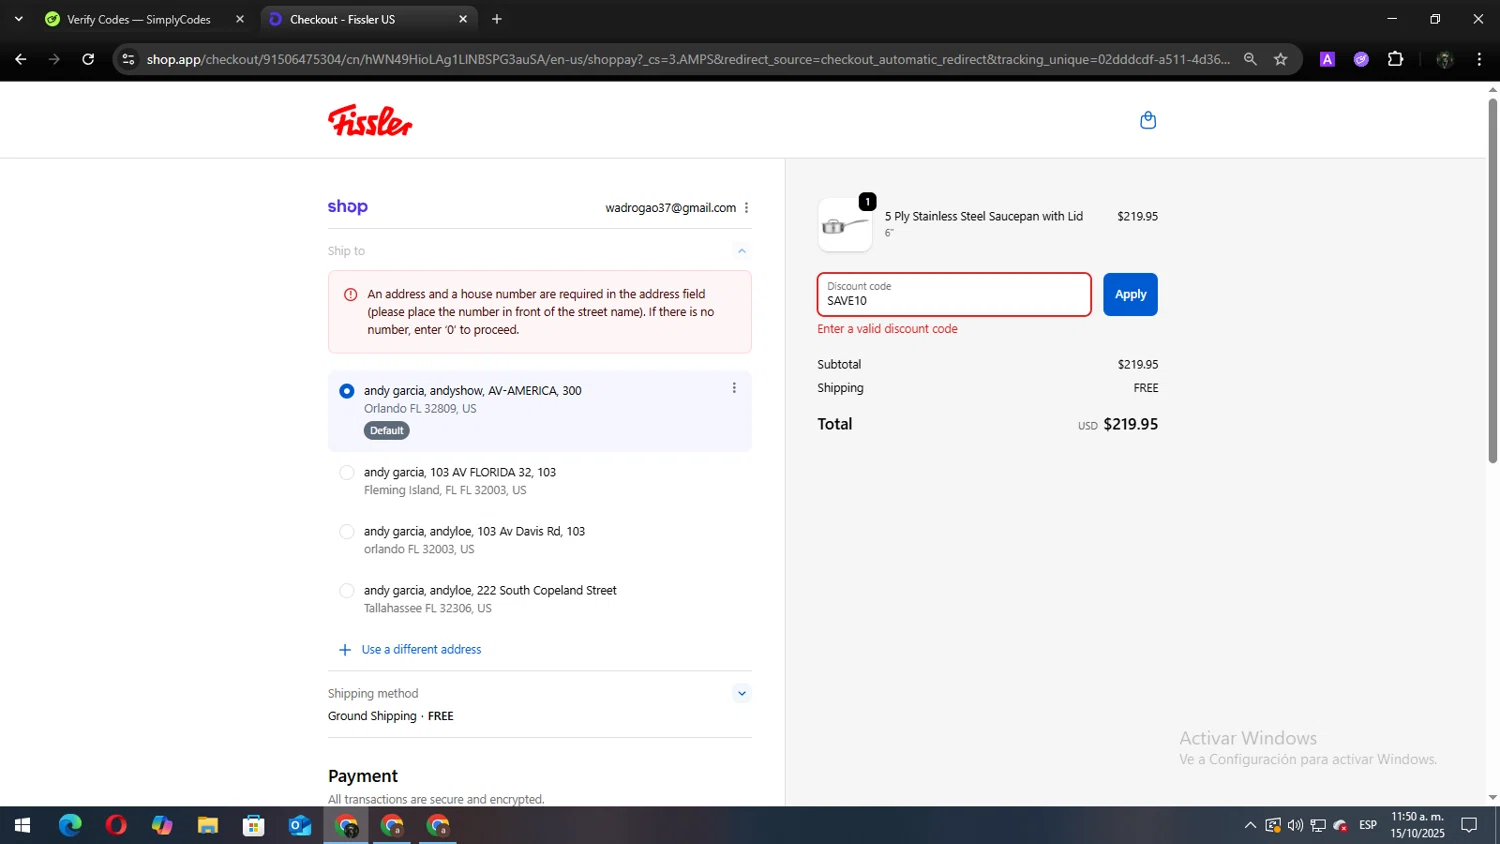Expand the Shipping method section
Viewport: 1500px width, 844px height.
(x=741, y=693)
